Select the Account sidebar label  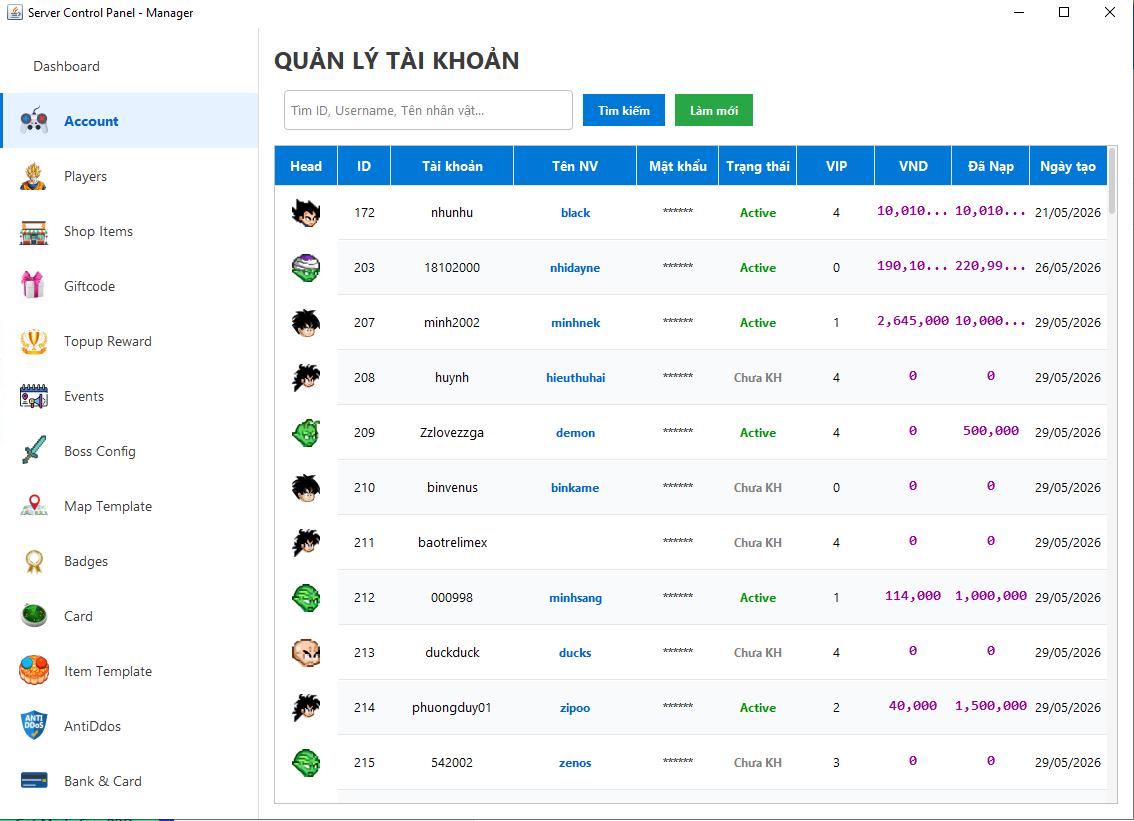[91, 121]
